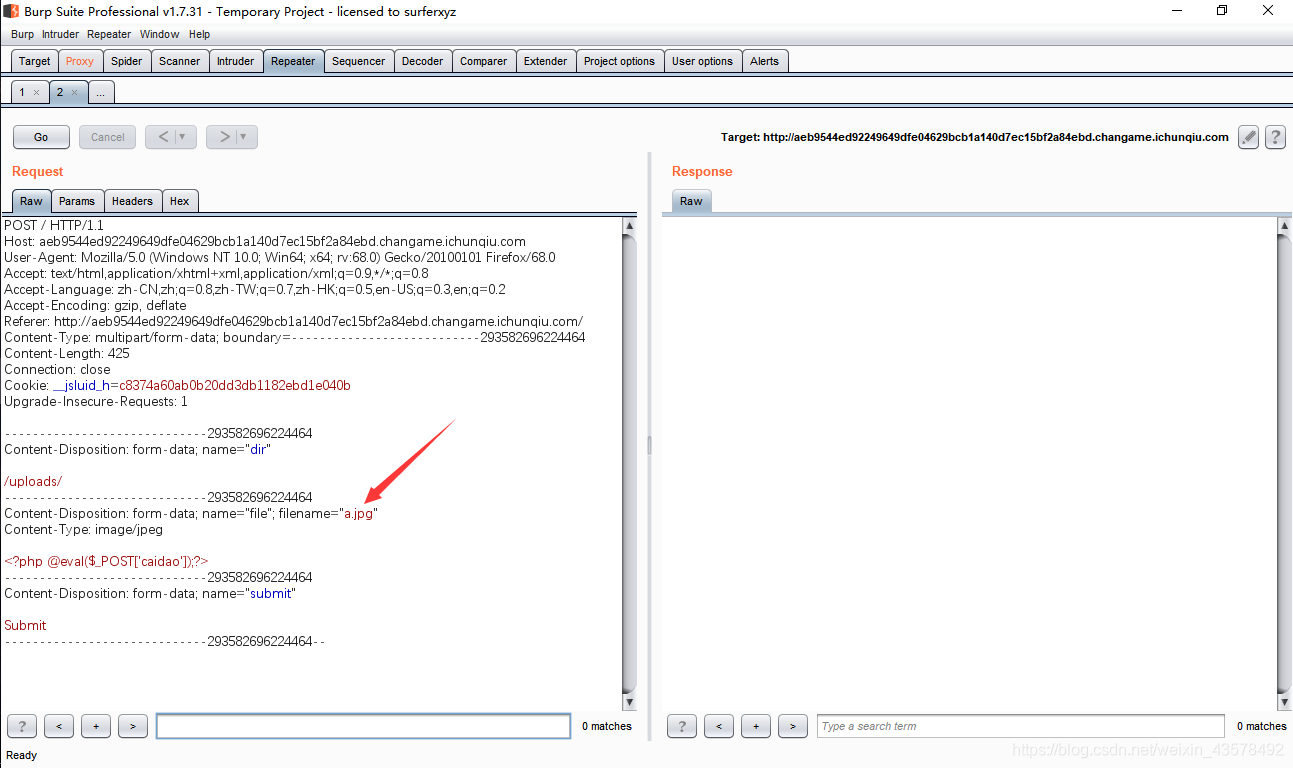
Task: Switch to the Extender tab
Action: point(546,61)
